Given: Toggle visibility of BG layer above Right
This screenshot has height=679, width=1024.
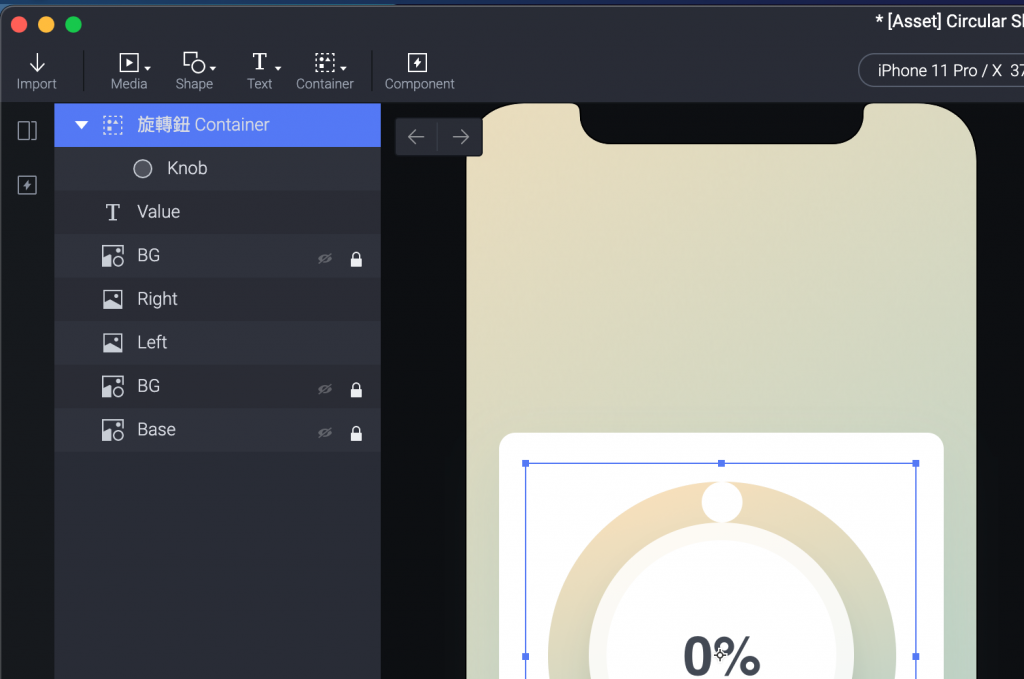Looking at the screenshot, I should click(x=325, y=259).
